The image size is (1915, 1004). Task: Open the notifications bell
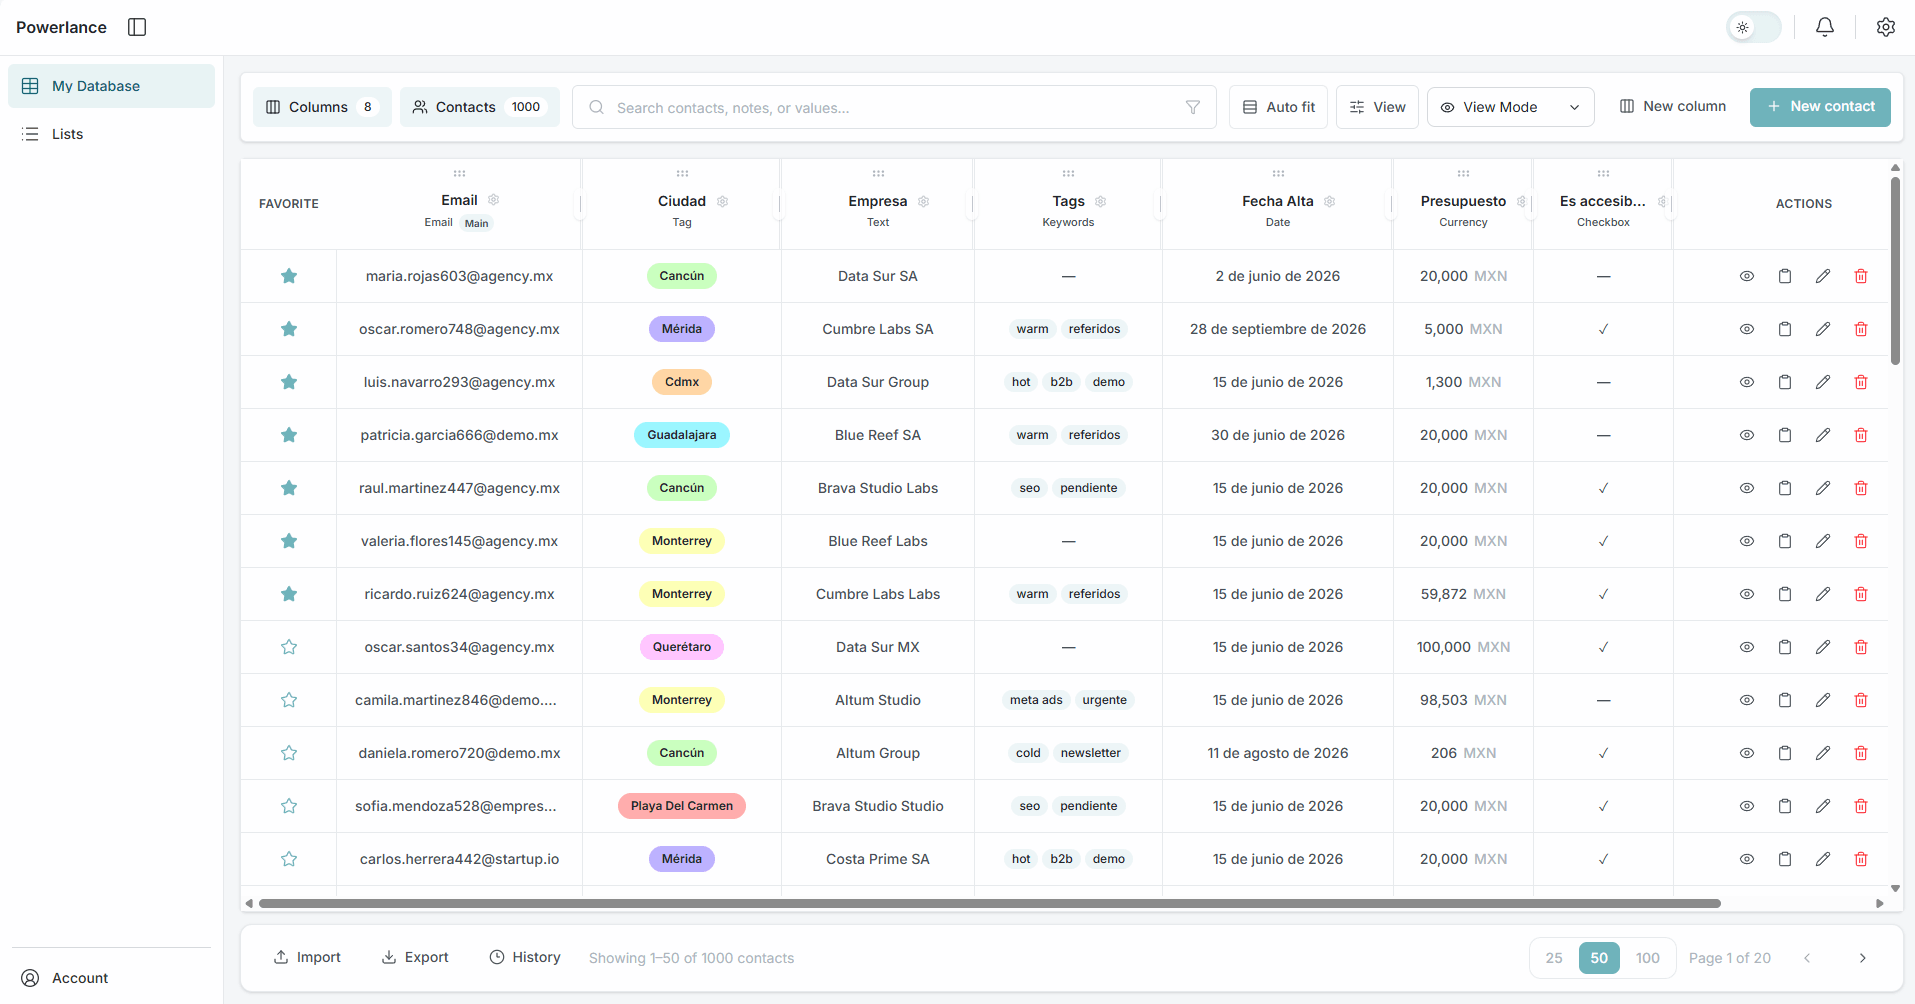click(1824, 27)
